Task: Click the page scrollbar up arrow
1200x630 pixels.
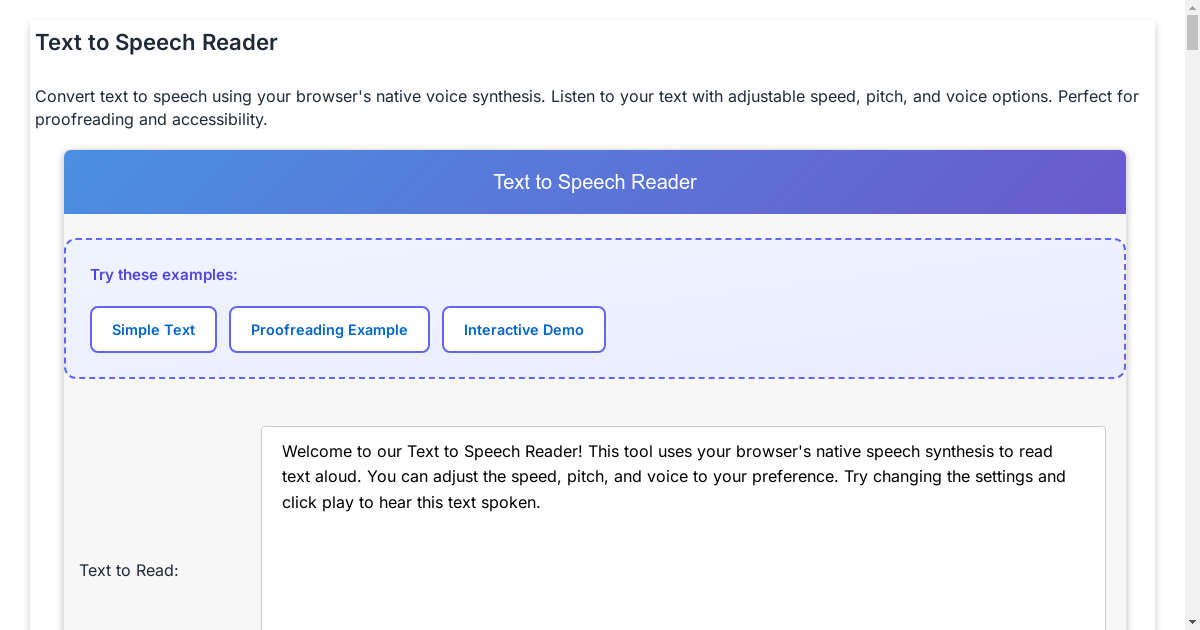Action: pyautogui.click(x=1192, y=7)
